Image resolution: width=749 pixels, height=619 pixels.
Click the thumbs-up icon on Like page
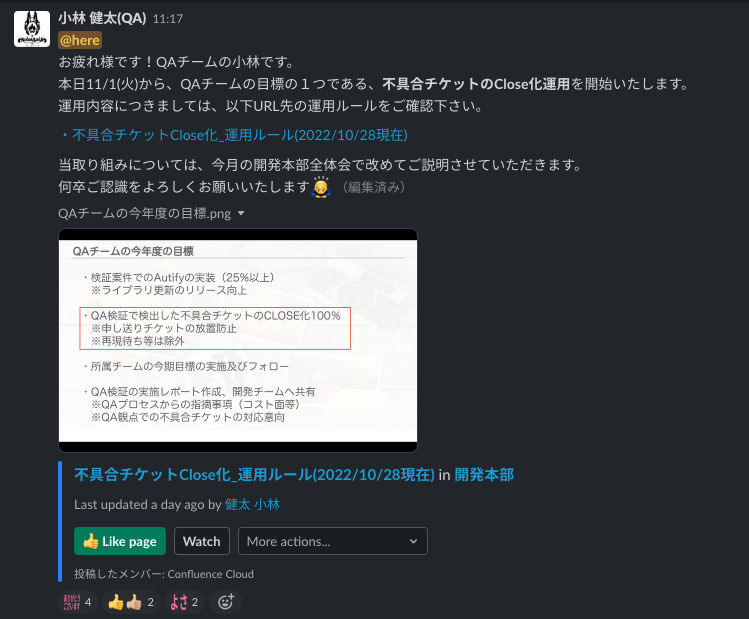click(x=91, y=541)
